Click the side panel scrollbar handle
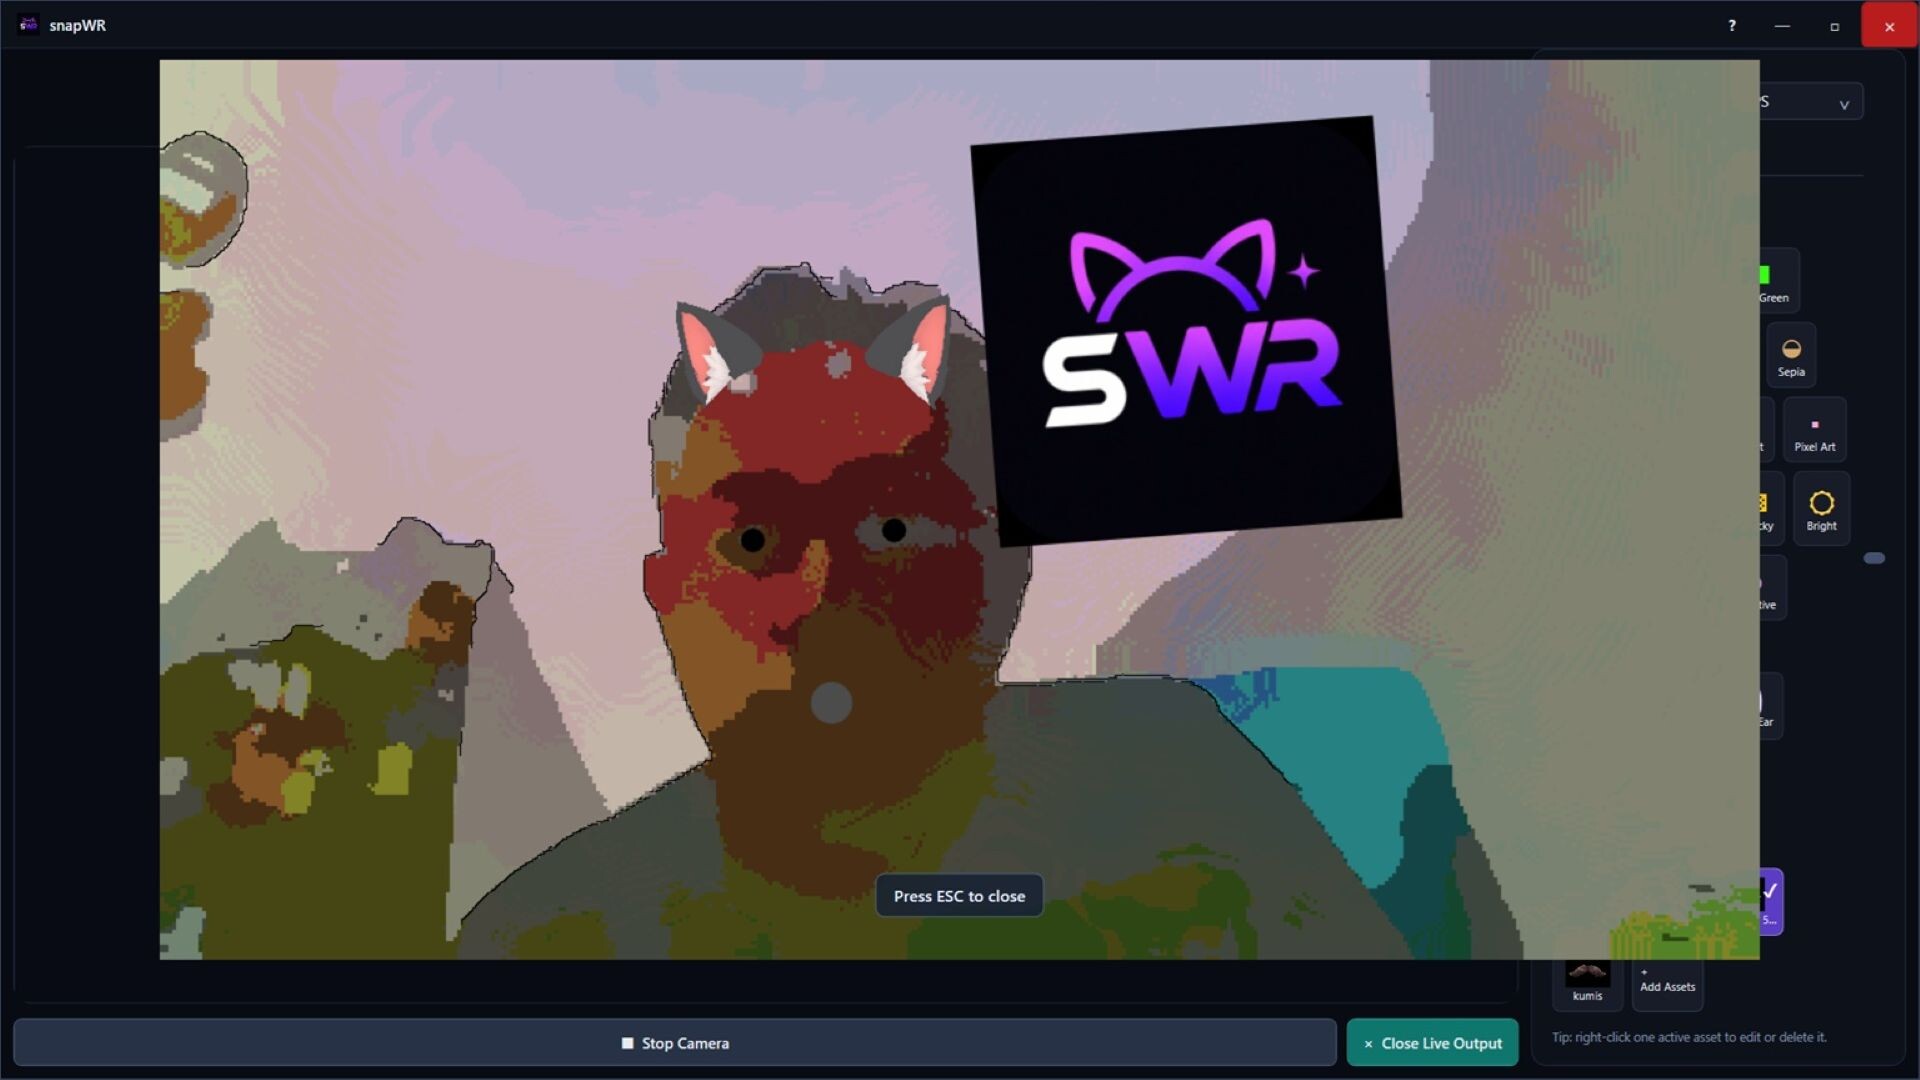Image resolution: width=1920 pixels, height=1080 pixels. tap(1874, 558)
